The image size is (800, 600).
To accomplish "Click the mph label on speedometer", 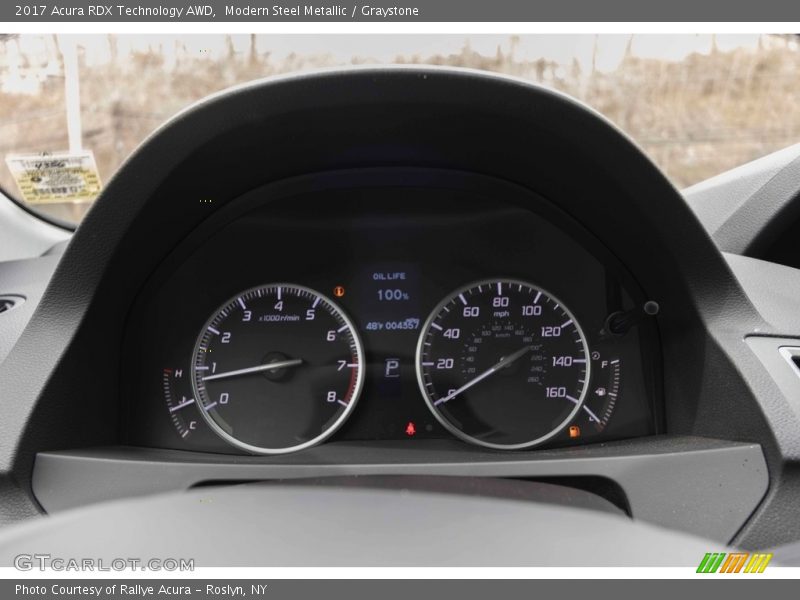I will [x=501, y=314].
